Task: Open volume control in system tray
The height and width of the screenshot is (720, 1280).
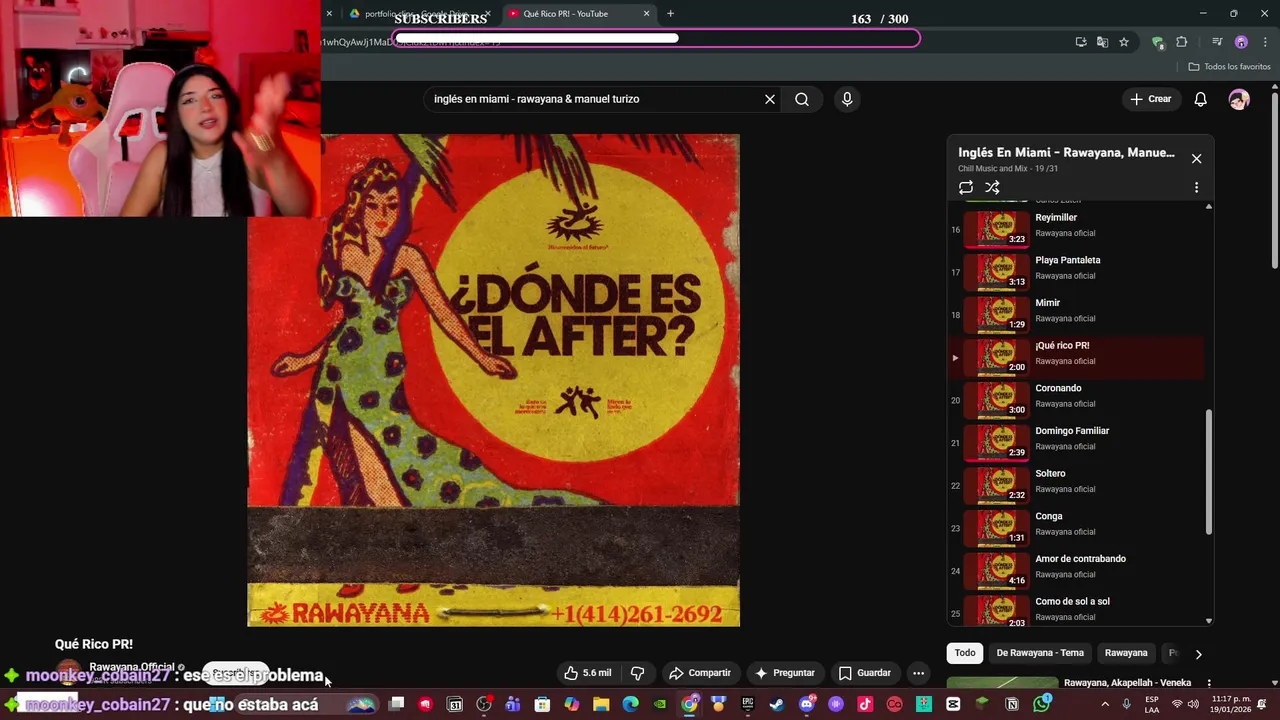Action: pyautogui.click(x=1192, y=704)
